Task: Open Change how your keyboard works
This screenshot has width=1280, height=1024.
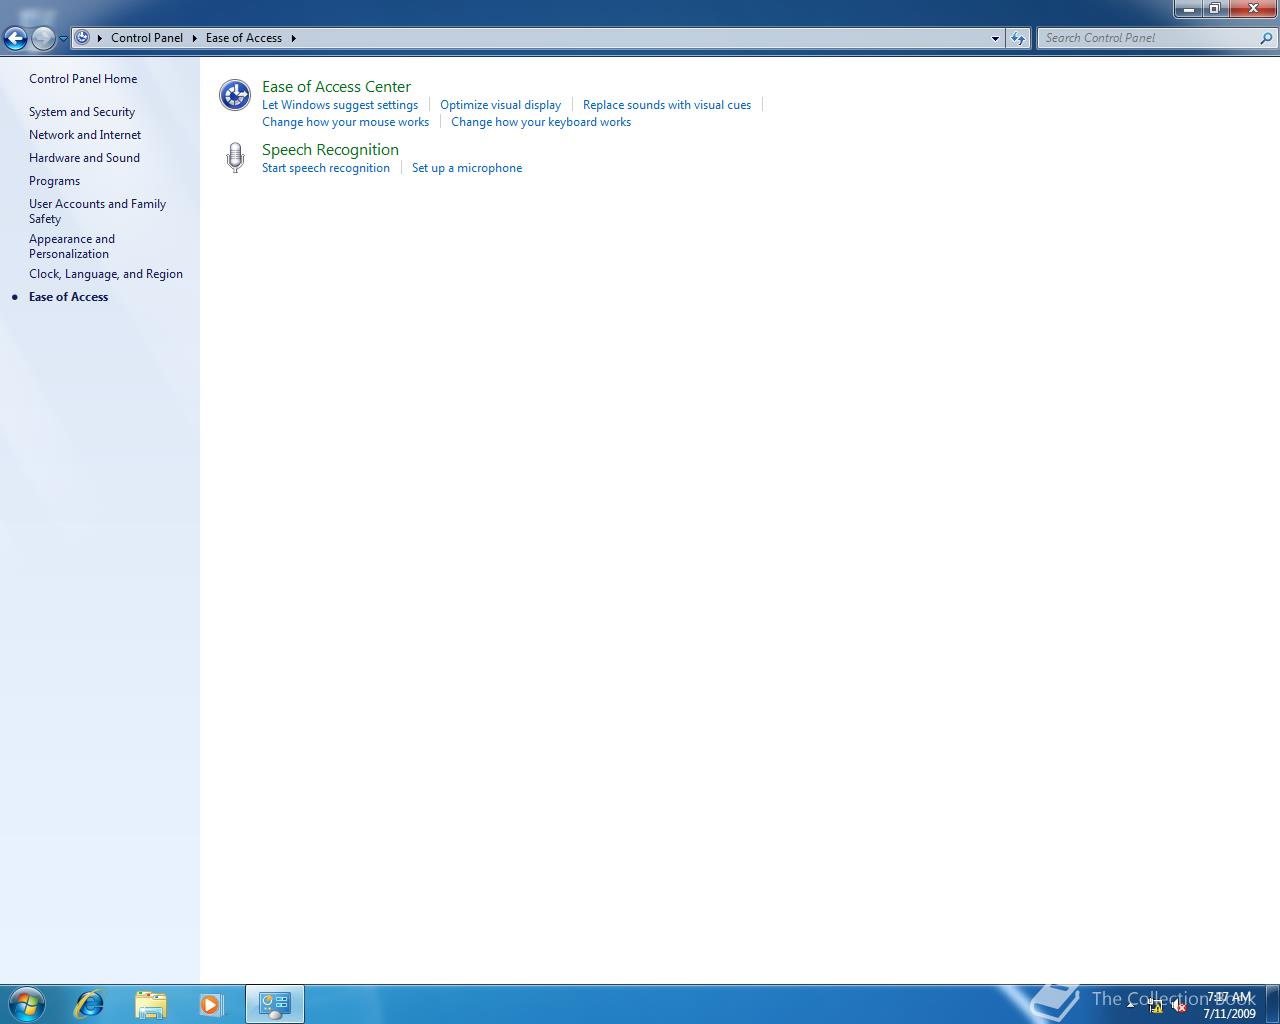Action: [x=541, y=121]
